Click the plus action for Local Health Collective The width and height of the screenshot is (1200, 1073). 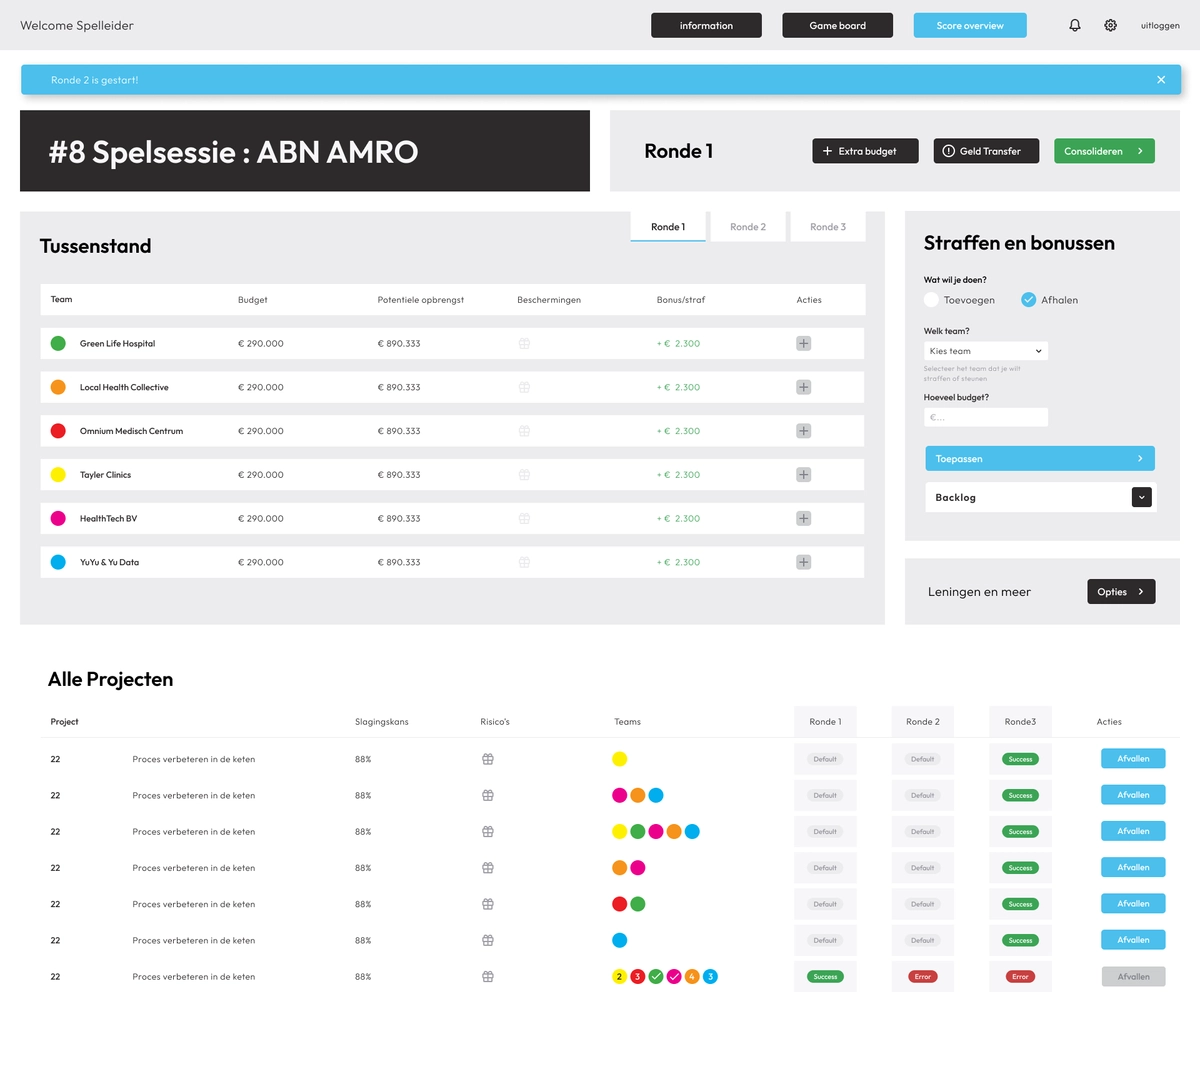point(803,387)
